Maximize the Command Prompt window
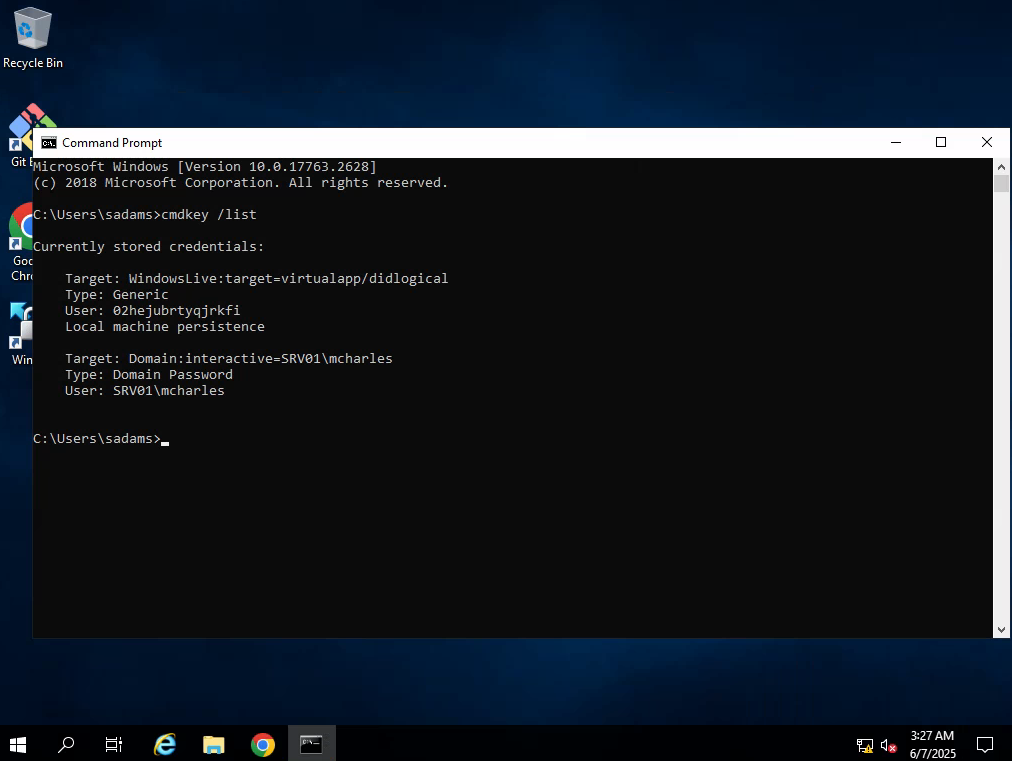The height and width of the screenshot is (761, 1012). pos(940,142)
